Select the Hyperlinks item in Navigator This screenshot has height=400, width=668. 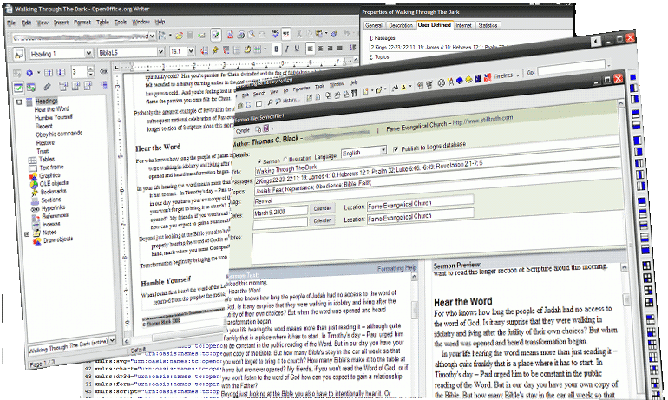(53, 208)
